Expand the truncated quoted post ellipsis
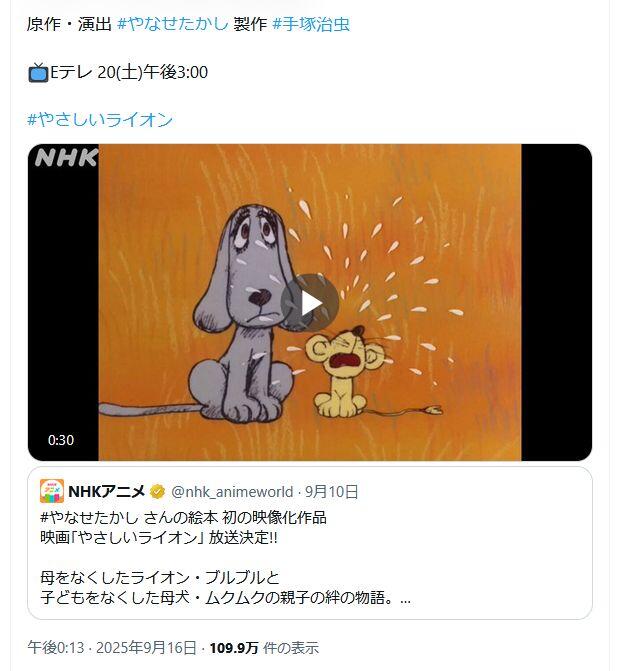Viewport: 634px width, 671px height. click(405, 598)
